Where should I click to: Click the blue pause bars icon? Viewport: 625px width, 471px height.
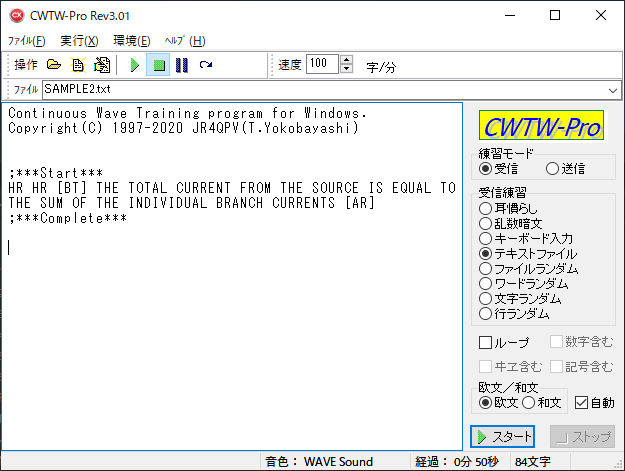tap(182, 65)
